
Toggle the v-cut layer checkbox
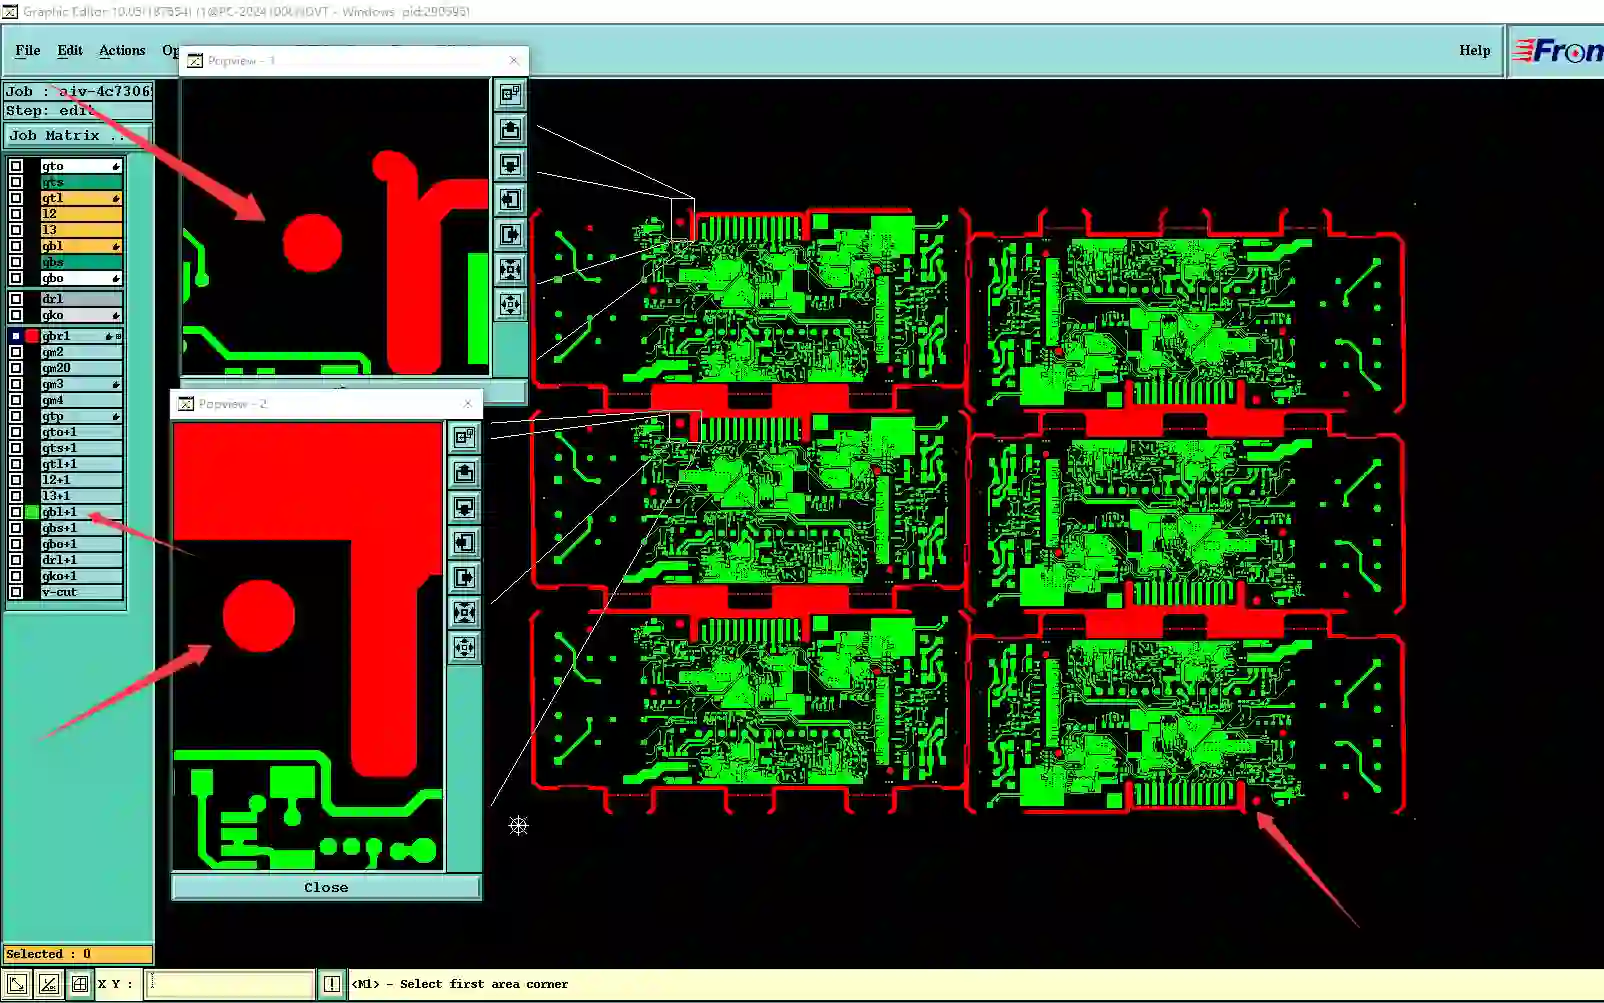pyautogui.click(x=16, y=592)
